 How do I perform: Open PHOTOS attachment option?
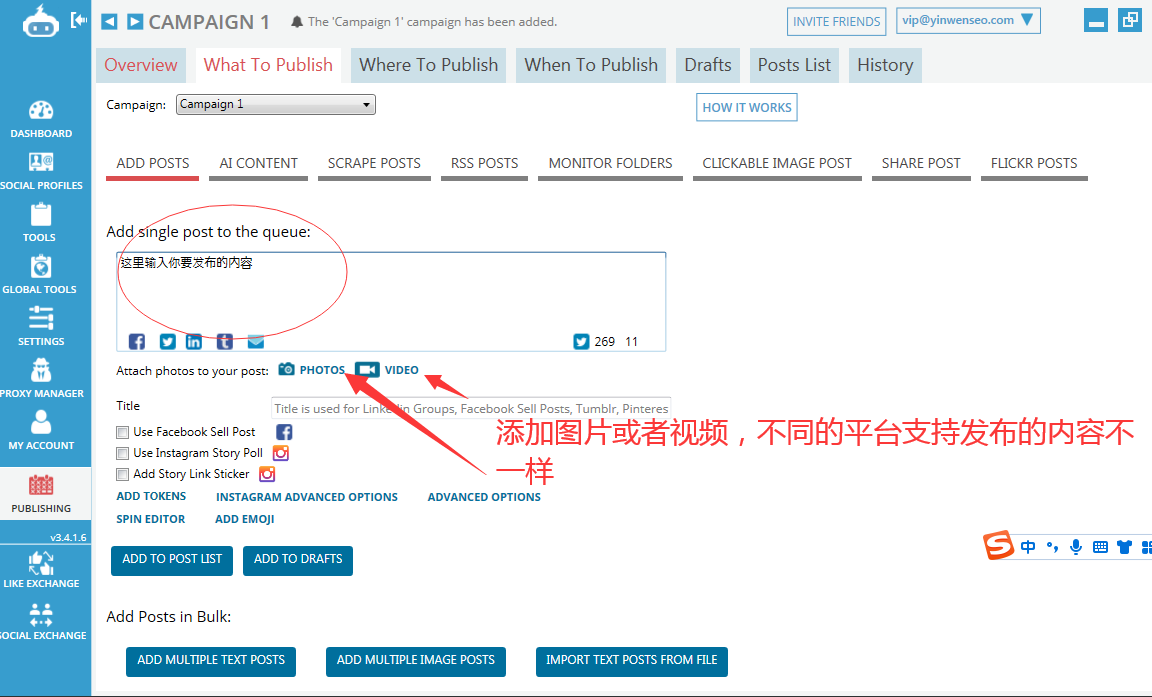(x=311, y=369)
